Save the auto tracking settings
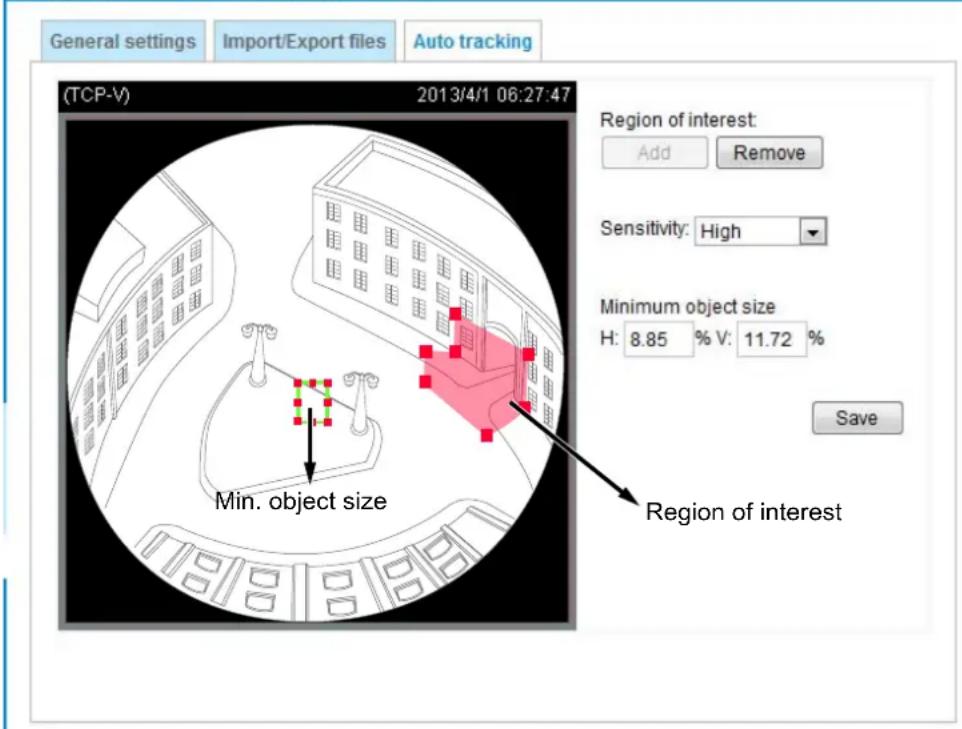This screenshot has height=729, width=962. 857,418
